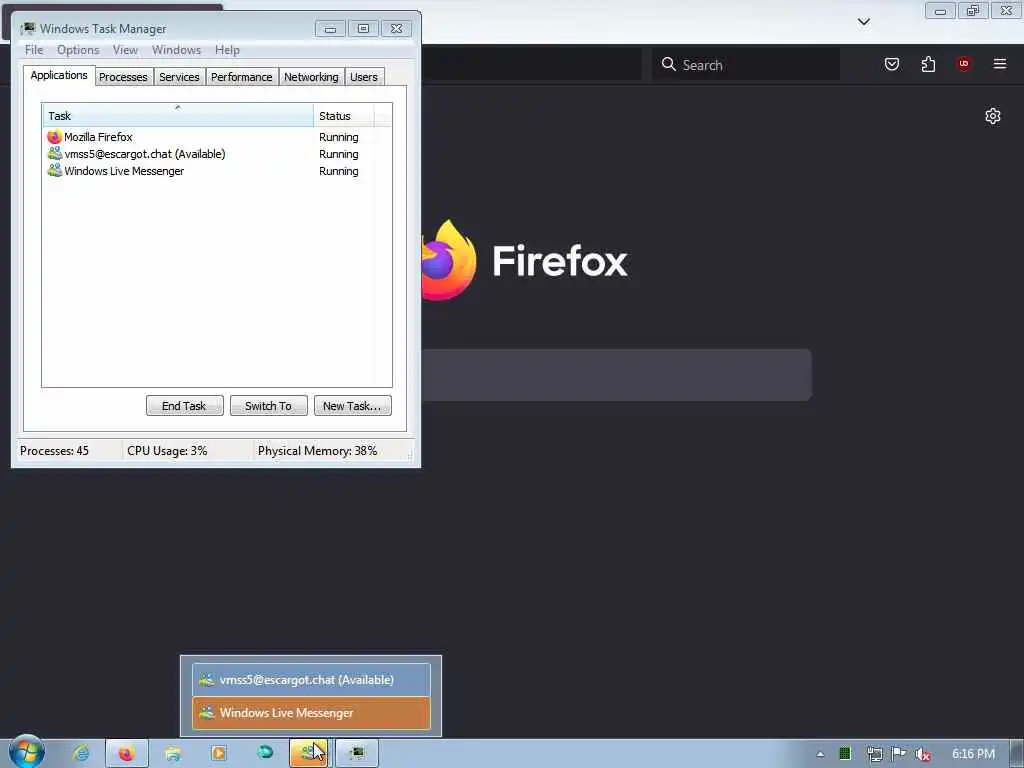Minimize the Task Manager window
Screen dimensions: 1024x768
(x=330, y=29)
